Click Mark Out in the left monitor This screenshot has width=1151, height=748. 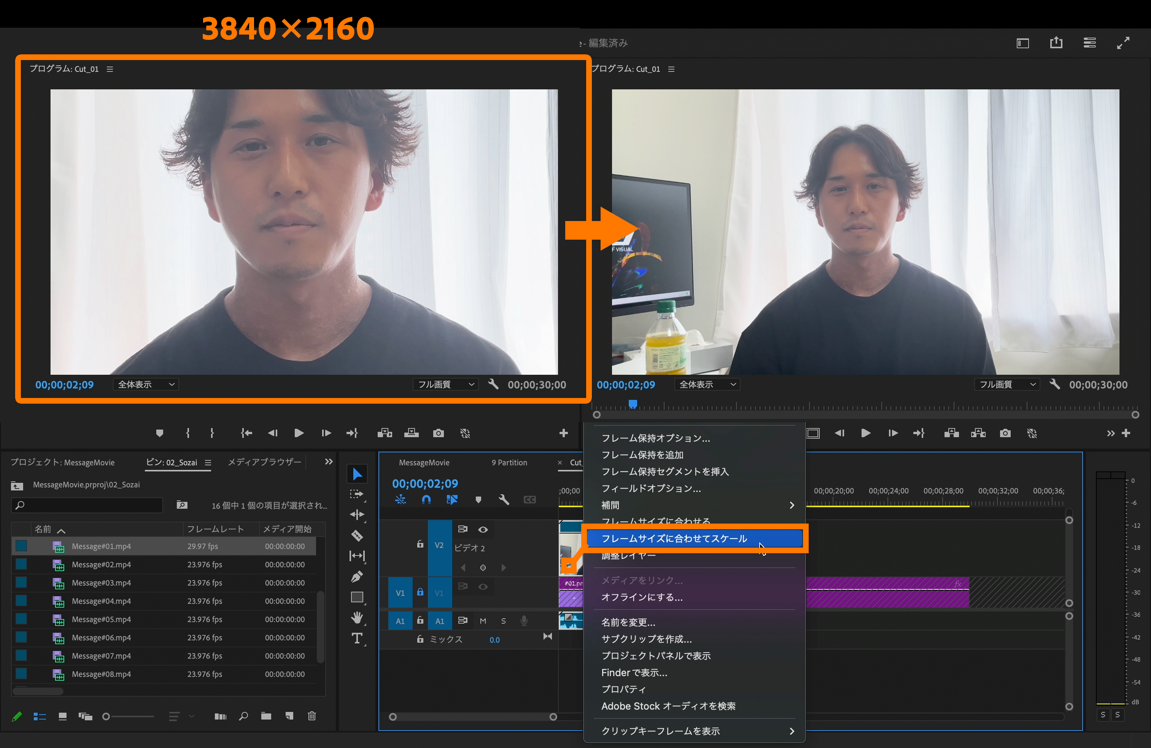tap(212, 434)
